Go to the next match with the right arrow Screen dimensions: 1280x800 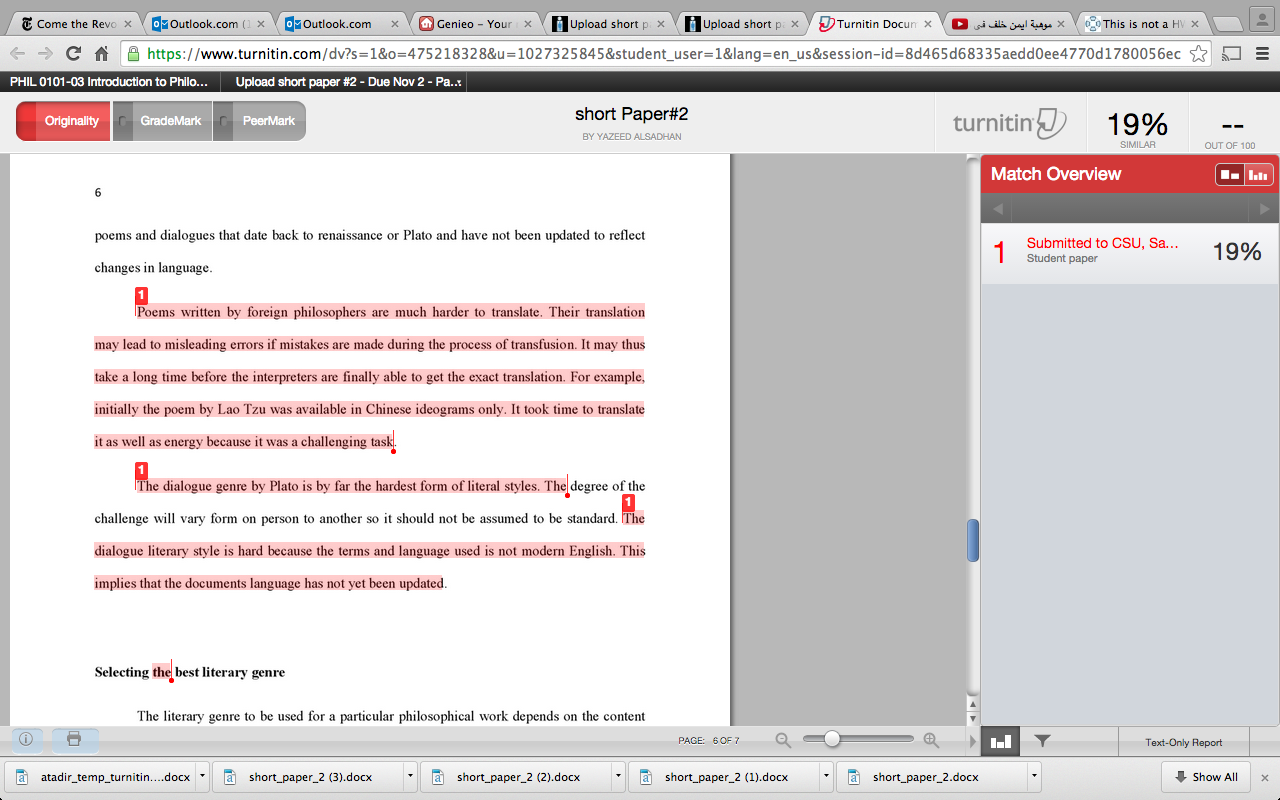(1264, 209)
